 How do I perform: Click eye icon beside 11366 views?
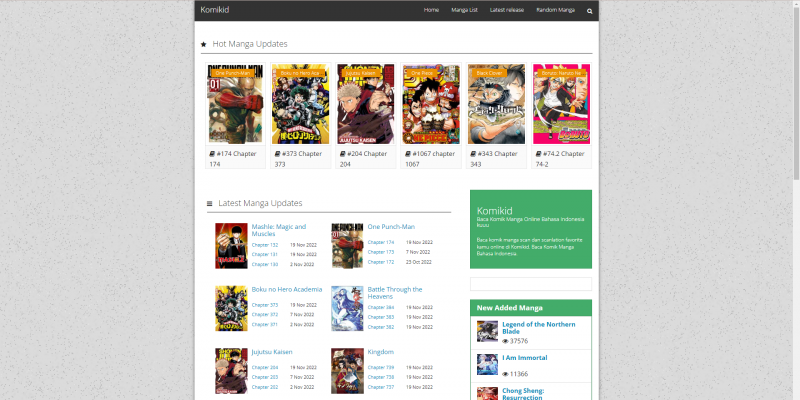[x=505, y=374]
